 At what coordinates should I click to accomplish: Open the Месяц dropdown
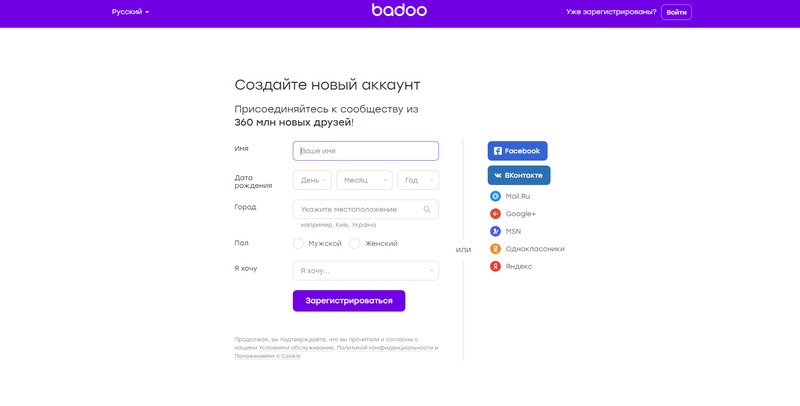(364, 180)
